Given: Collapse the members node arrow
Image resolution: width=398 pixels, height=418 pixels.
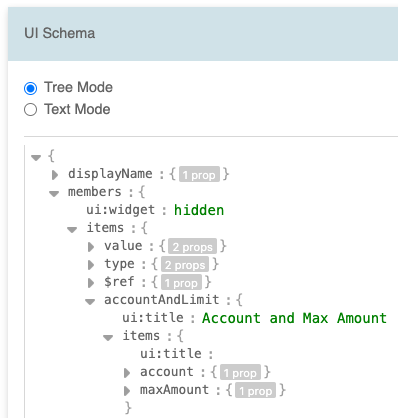Looking at the screenshot, I should (x=54, y=193).
